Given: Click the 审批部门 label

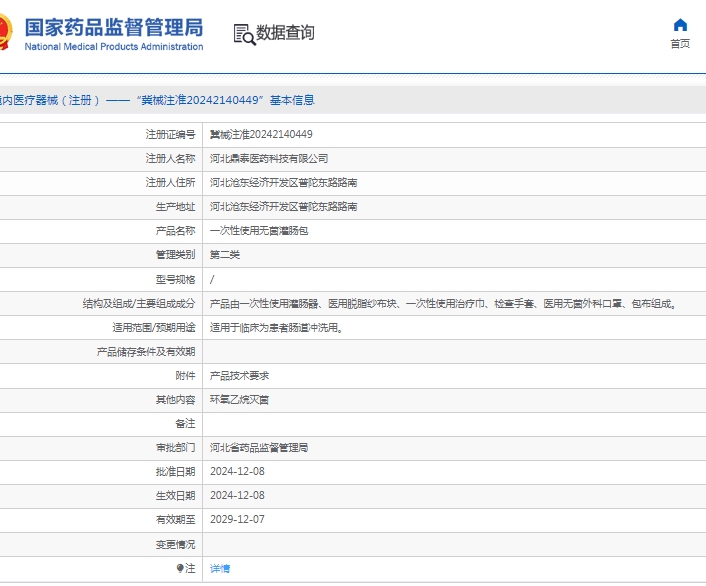Looking at the screenshot, I should tap(176, 448).
